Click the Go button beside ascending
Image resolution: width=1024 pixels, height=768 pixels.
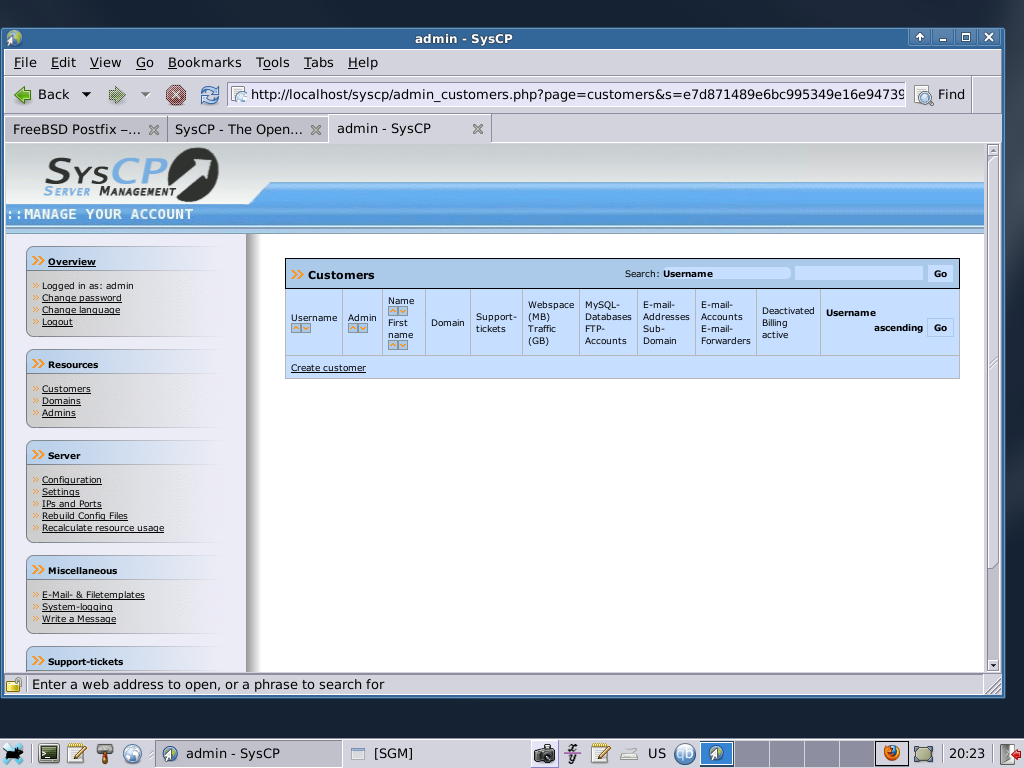[x=940, y=328]
